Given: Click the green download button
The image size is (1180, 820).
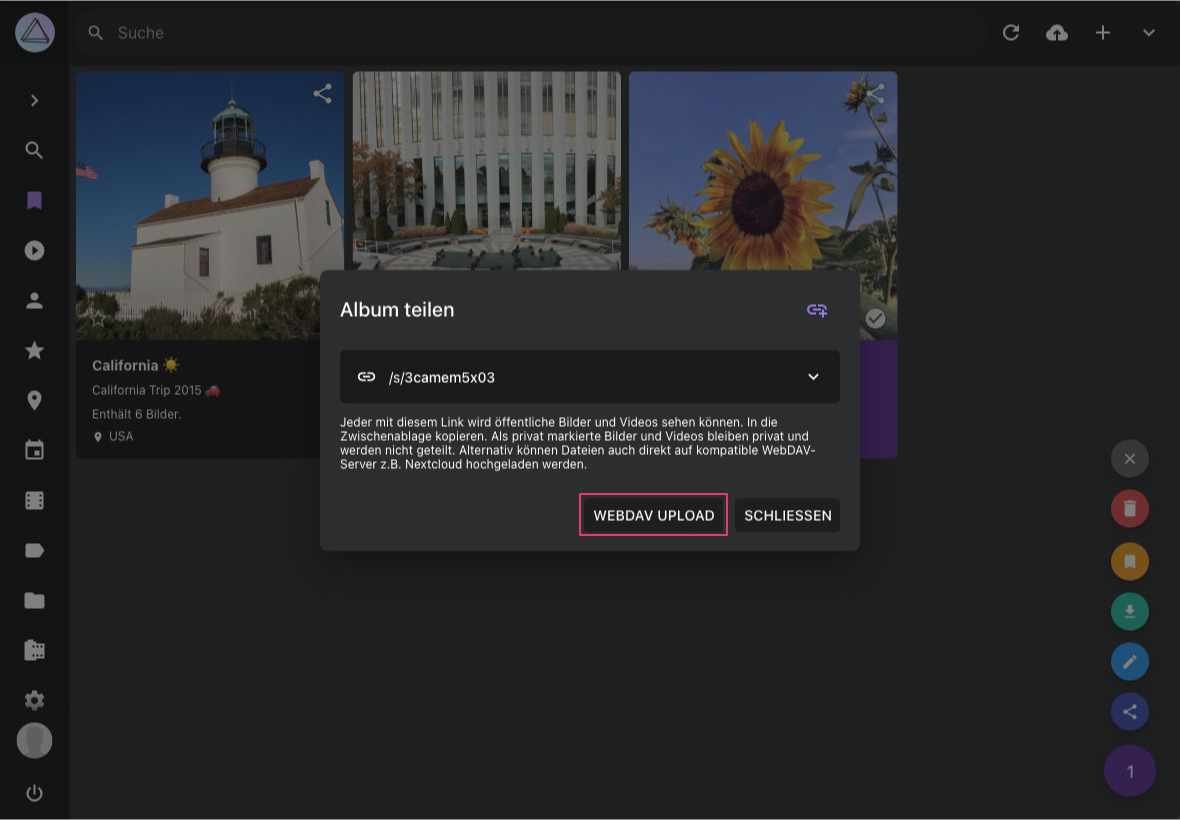Looking at the screenshot, I should 1129,611.
